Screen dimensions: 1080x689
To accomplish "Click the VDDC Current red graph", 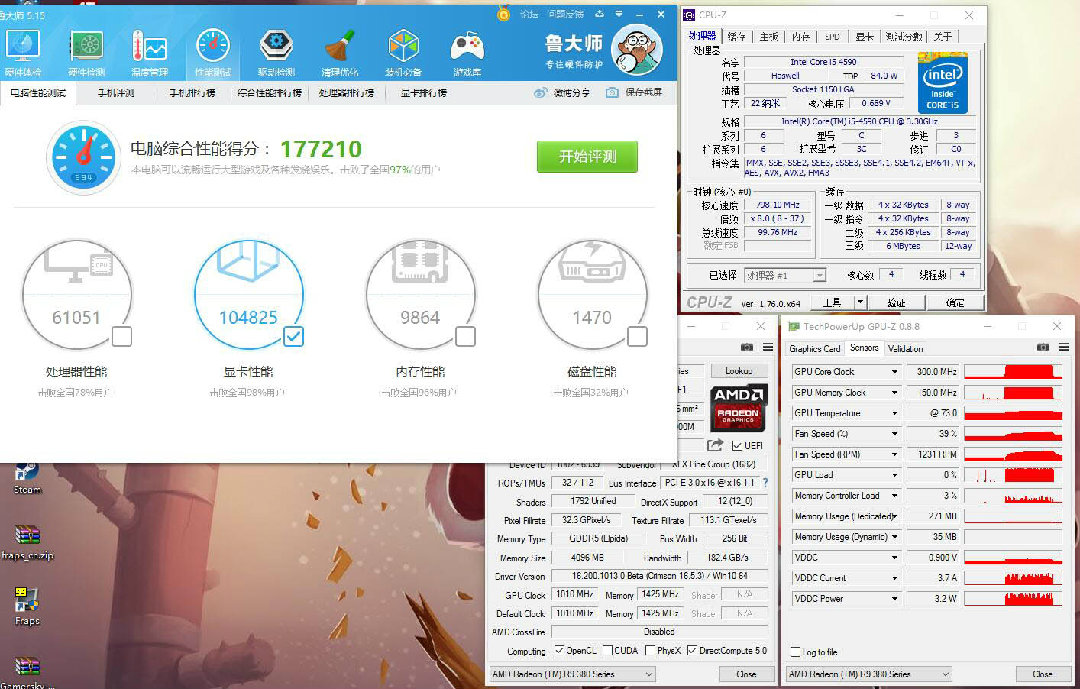I will tap(1013, 577).
